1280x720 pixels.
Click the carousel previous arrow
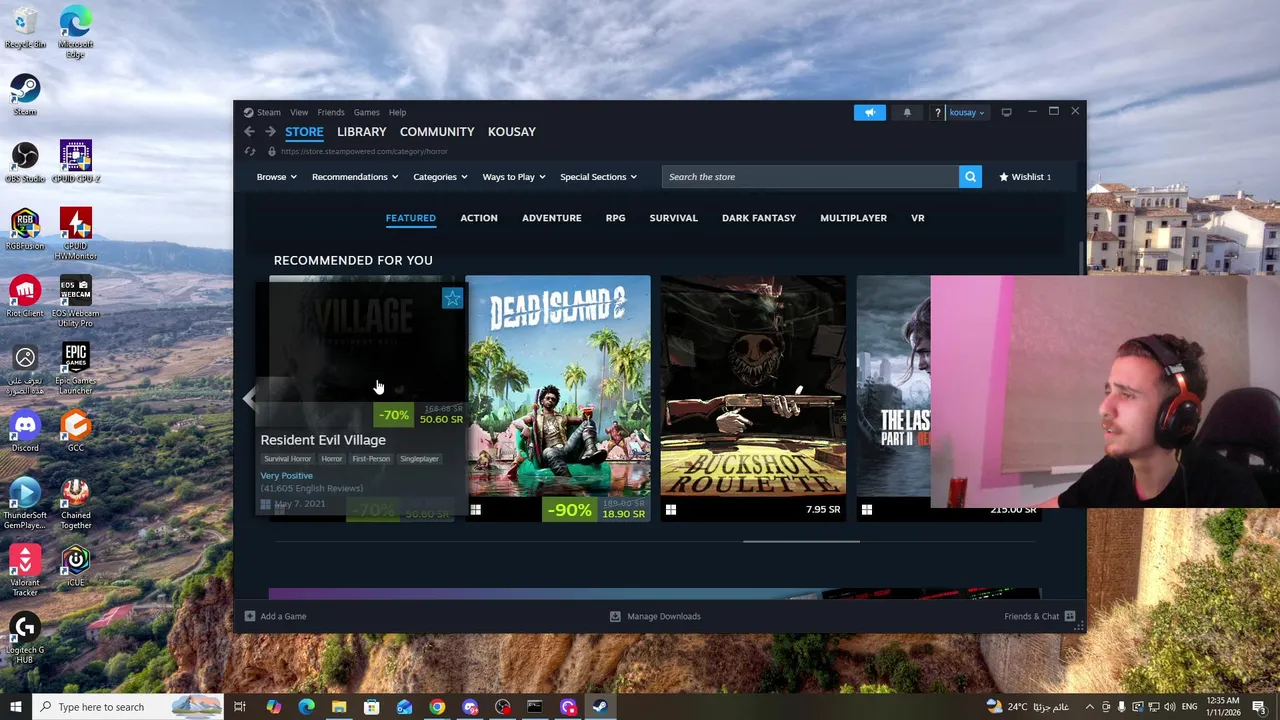coord(249,398)
